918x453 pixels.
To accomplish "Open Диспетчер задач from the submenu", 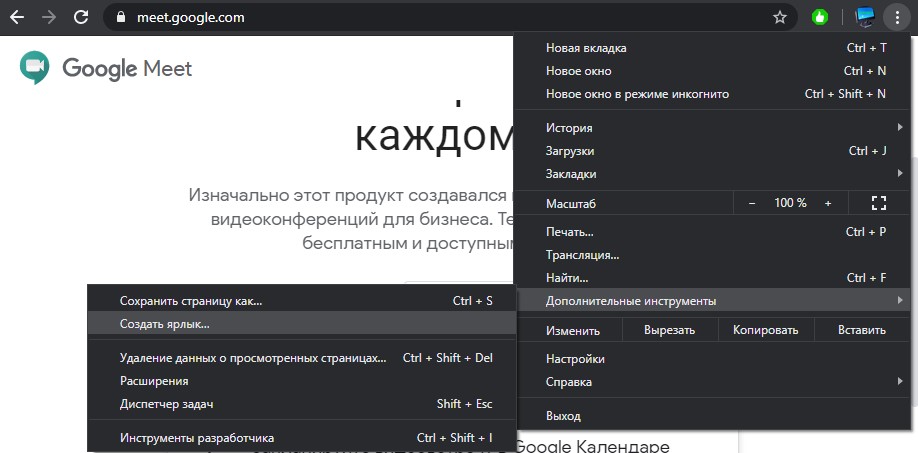I will click(302, 404).
